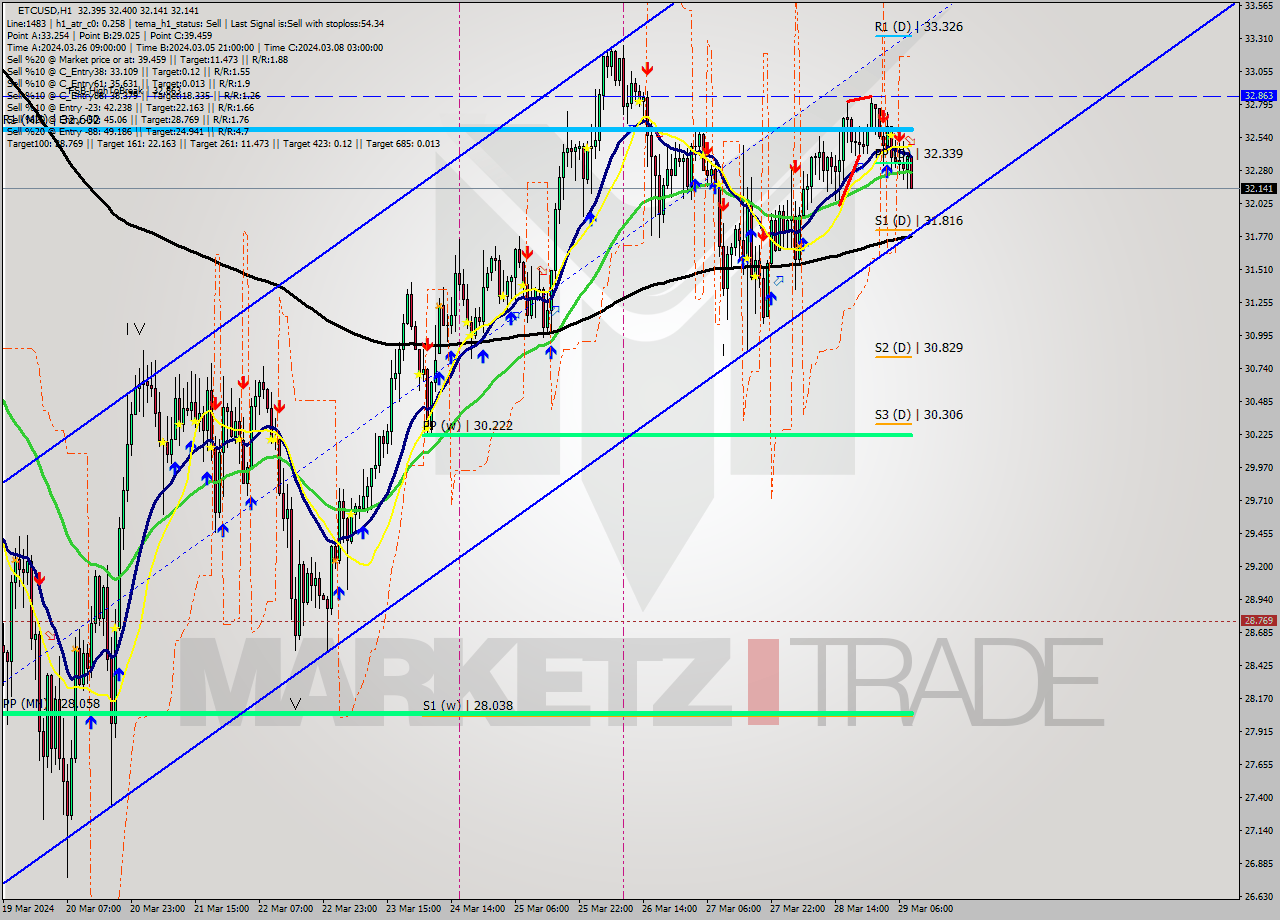
Task: Click the 32.863 price tag on axis
Action: 1258,96
